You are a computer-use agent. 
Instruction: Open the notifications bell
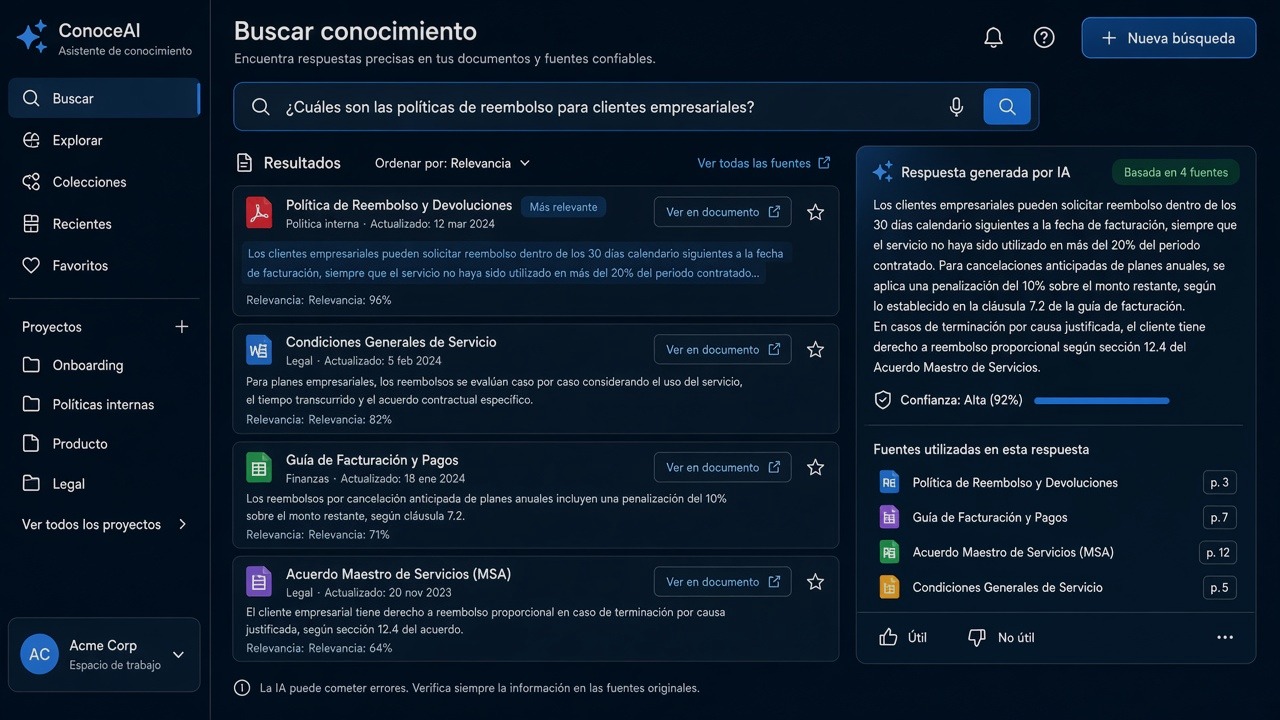[x=993, y=38]
